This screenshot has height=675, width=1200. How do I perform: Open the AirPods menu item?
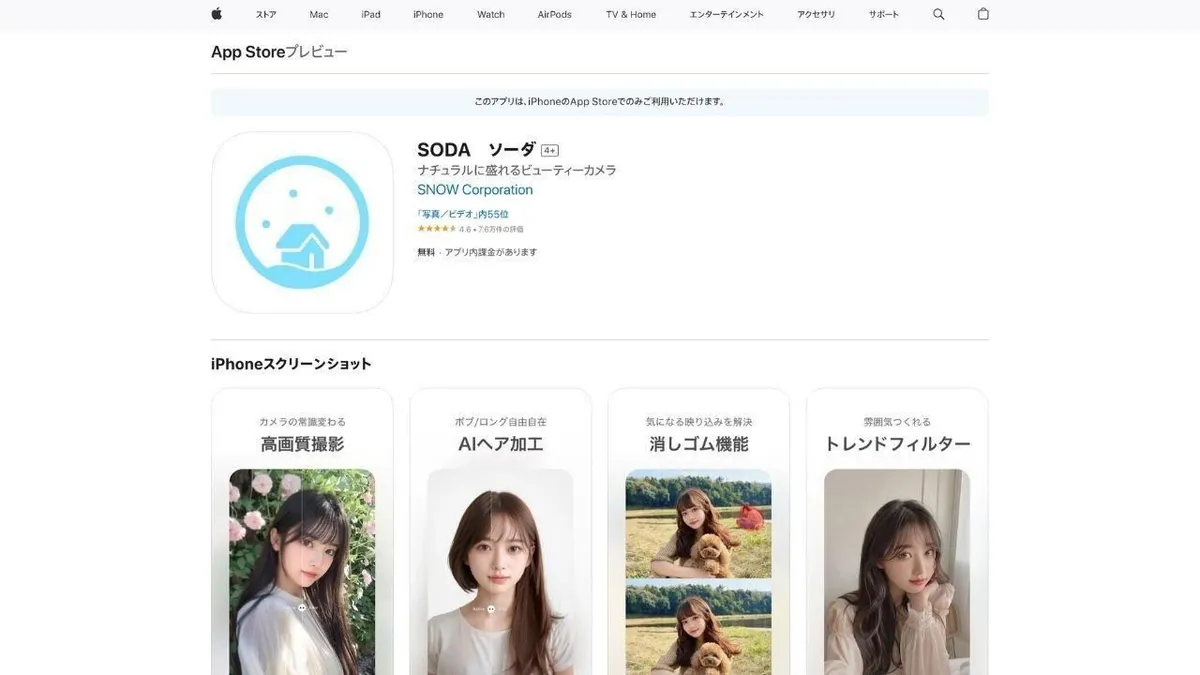tap(555, 15)
